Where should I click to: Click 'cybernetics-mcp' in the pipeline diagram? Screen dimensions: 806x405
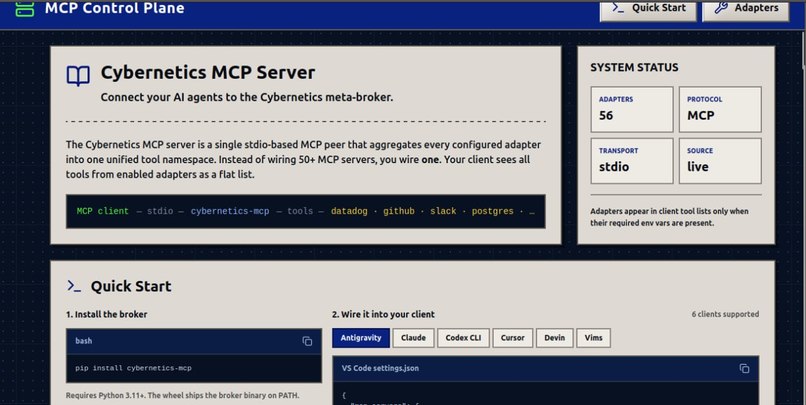[x=230, y=211]
